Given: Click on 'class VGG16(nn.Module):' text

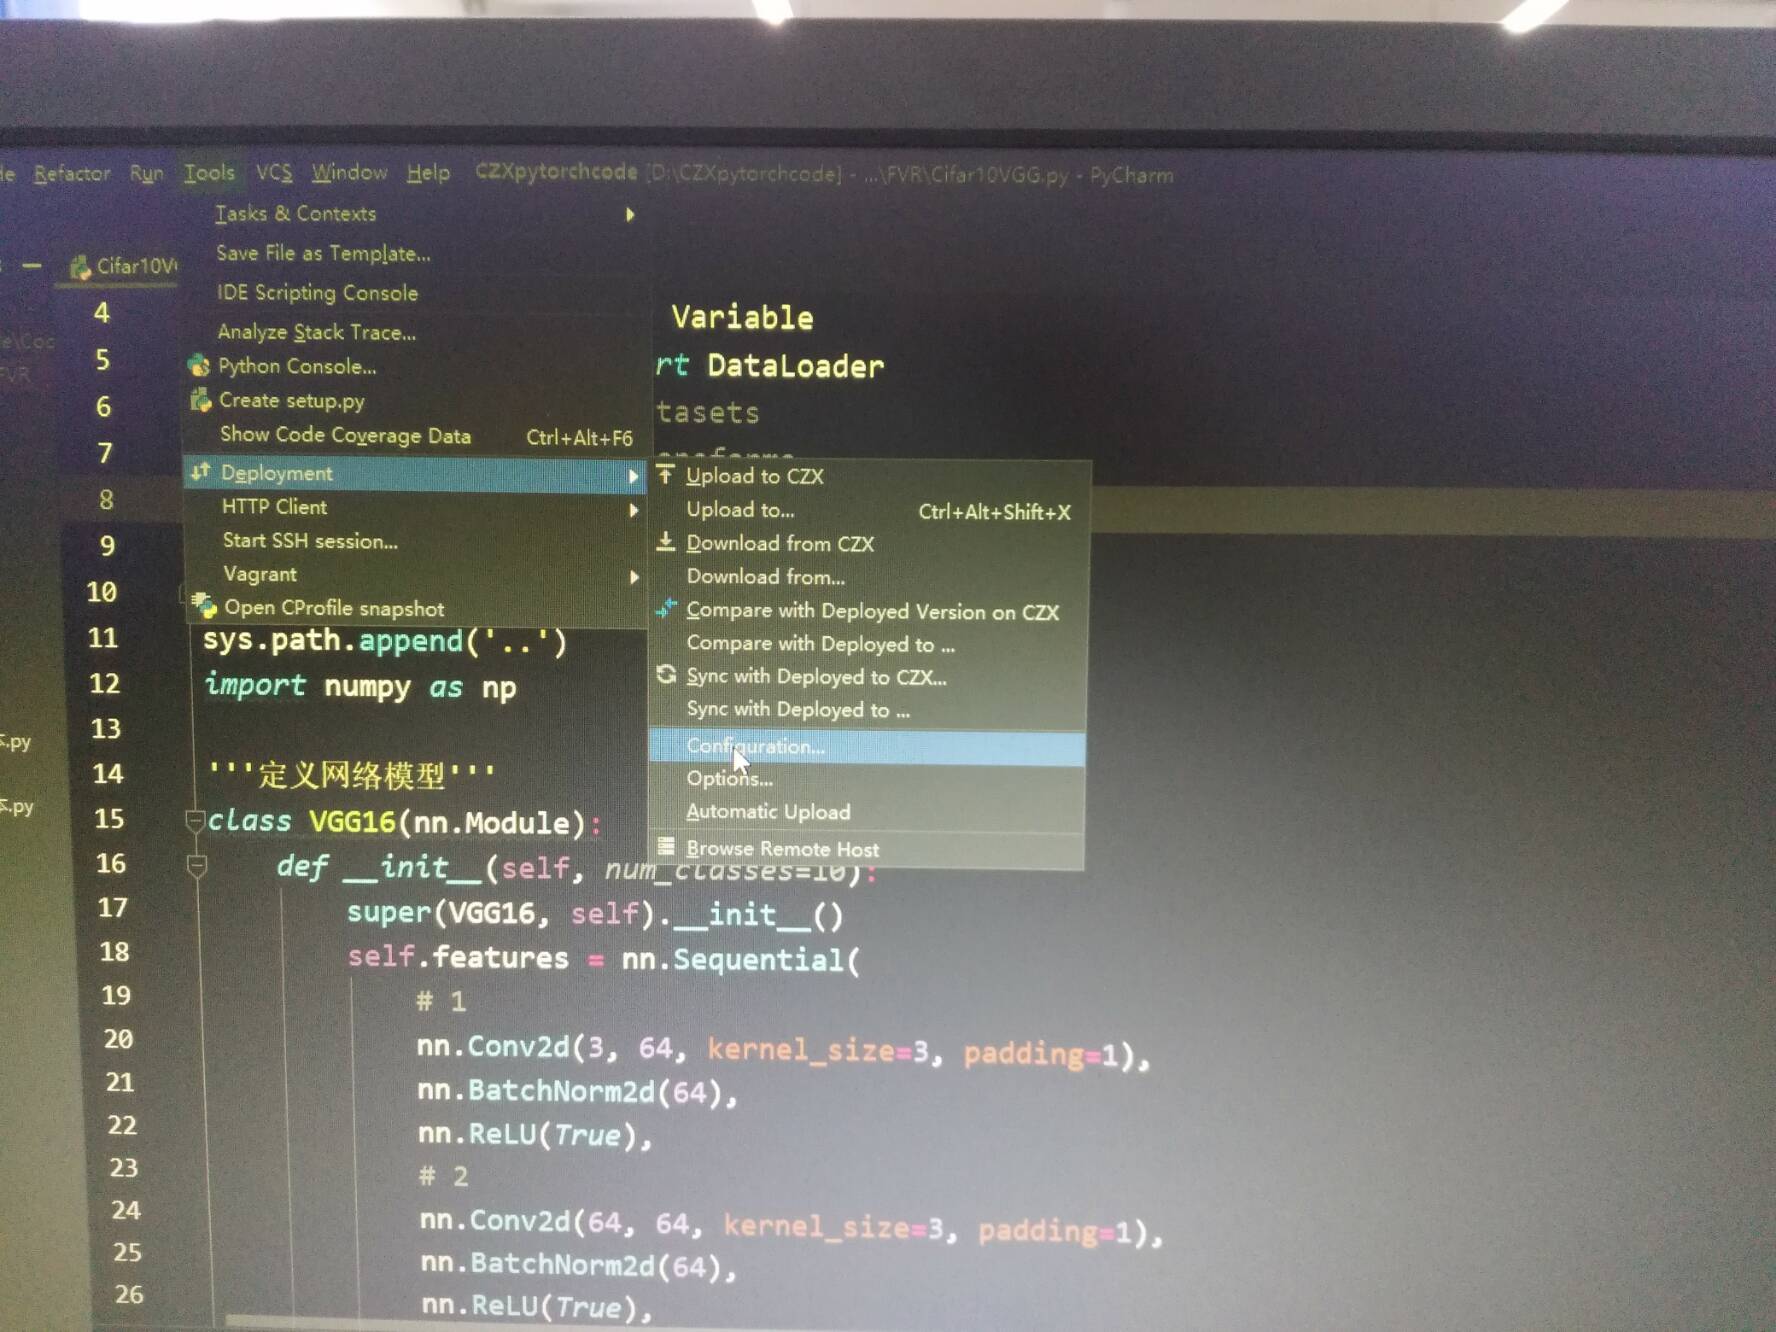Looking at the screenshot, I should [x=405, y=822].
